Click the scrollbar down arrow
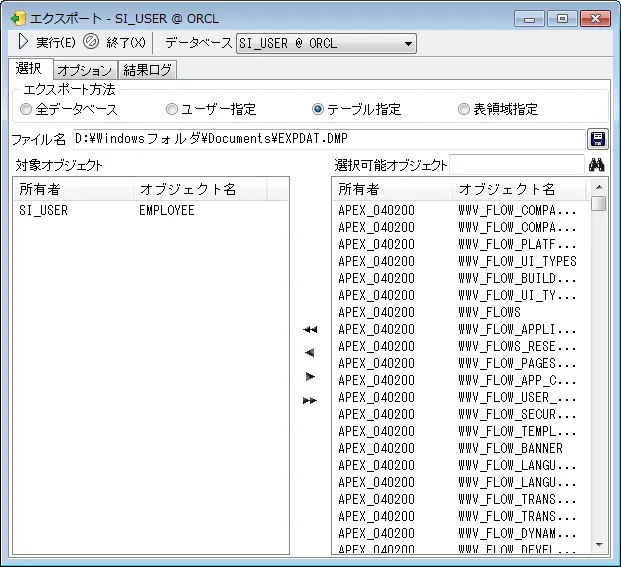The image size is (621, 567). [x=599, y=545]
